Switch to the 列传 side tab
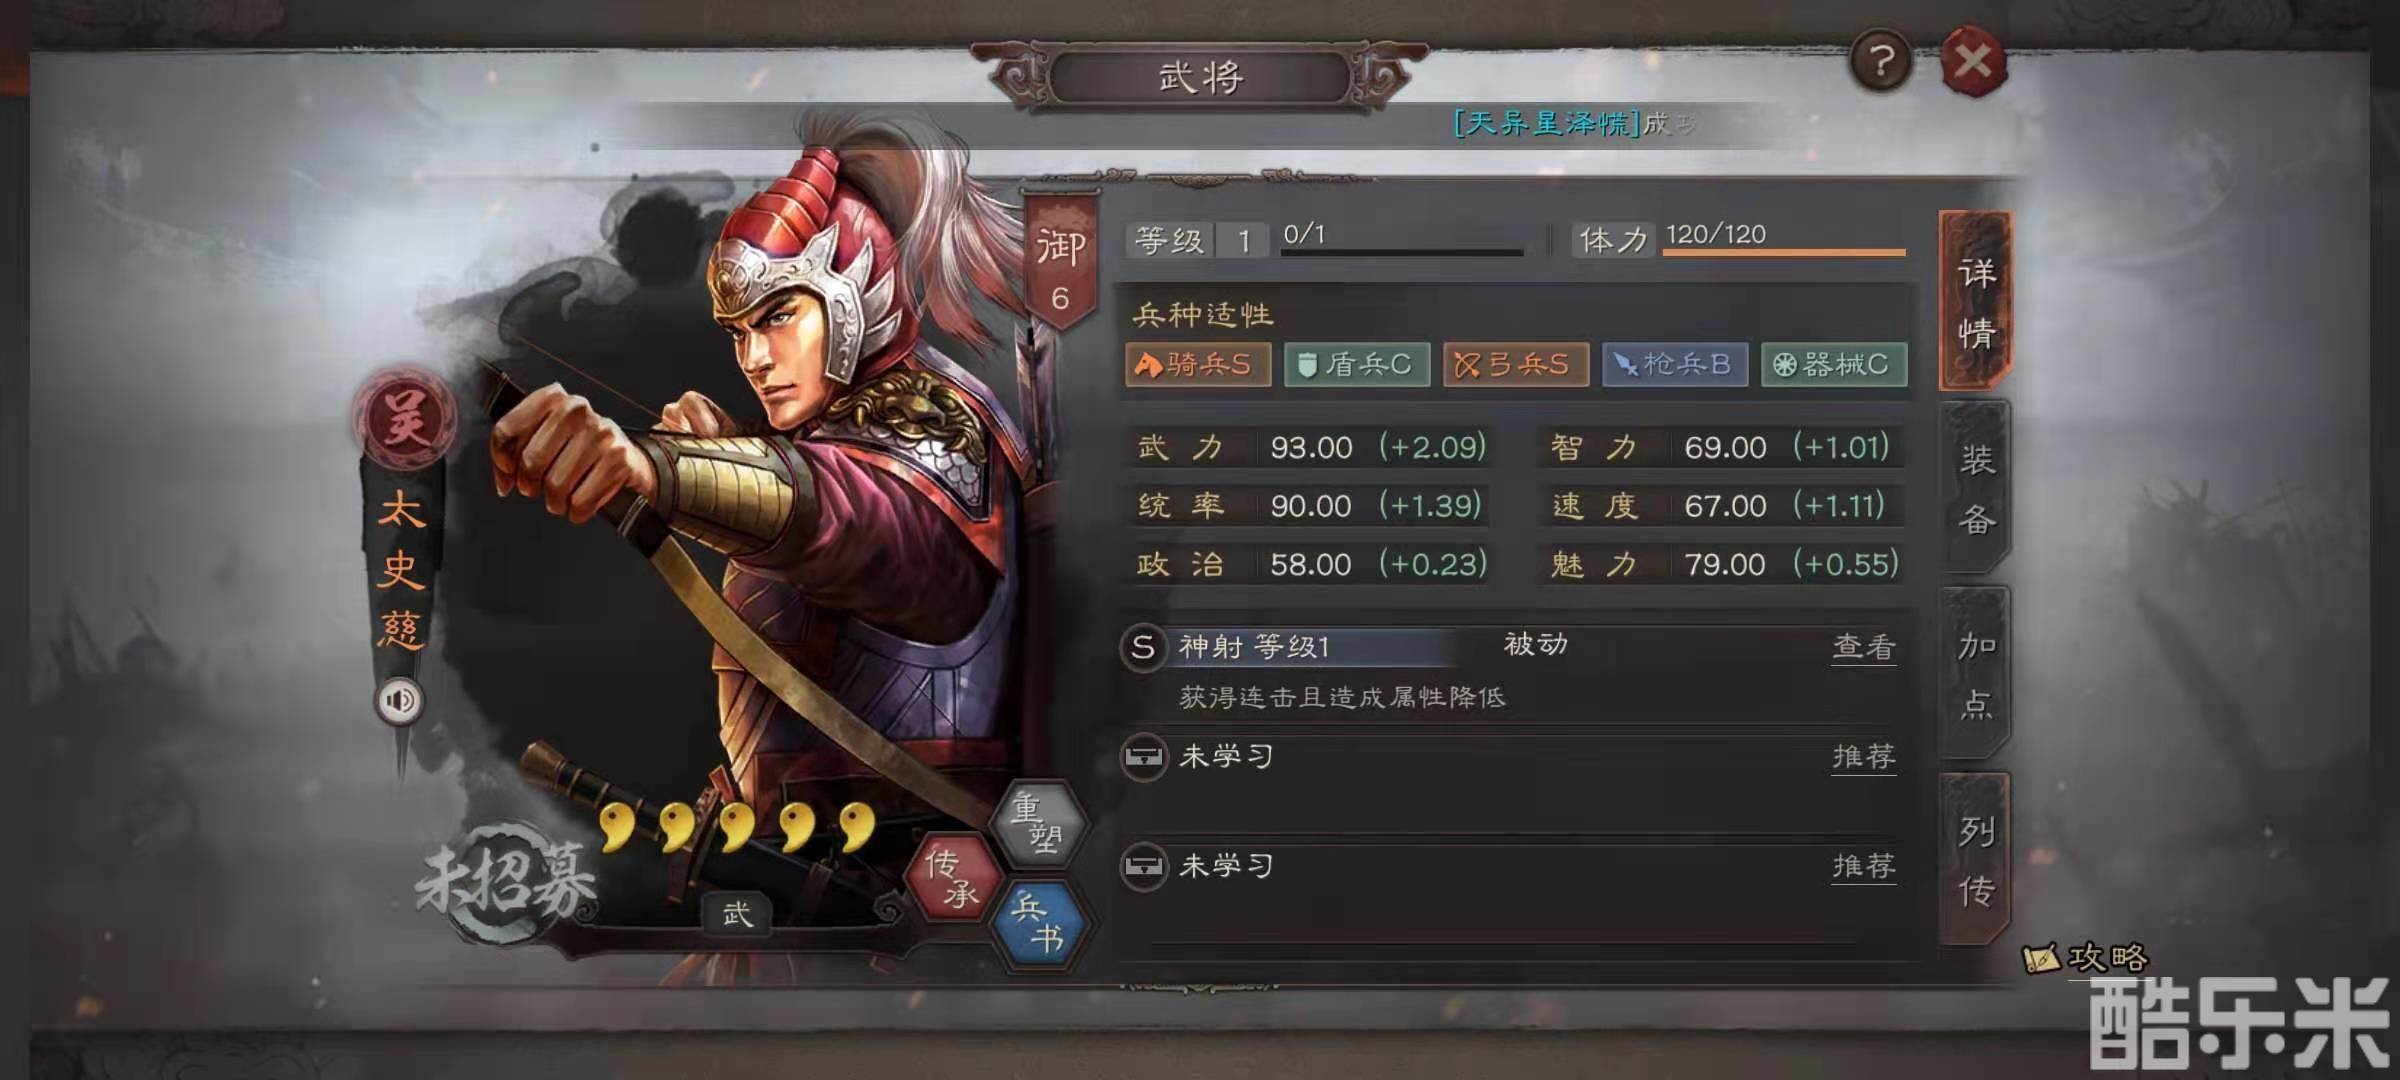 tap(1975, 859)
